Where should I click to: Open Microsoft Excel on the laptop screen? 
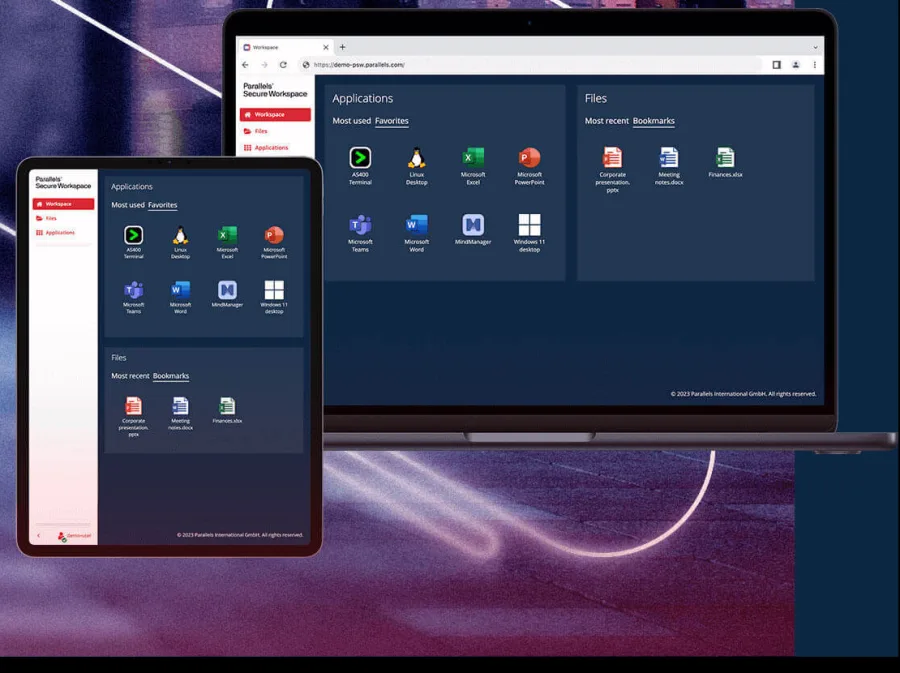pyautogui.click(x=473, y=166)
